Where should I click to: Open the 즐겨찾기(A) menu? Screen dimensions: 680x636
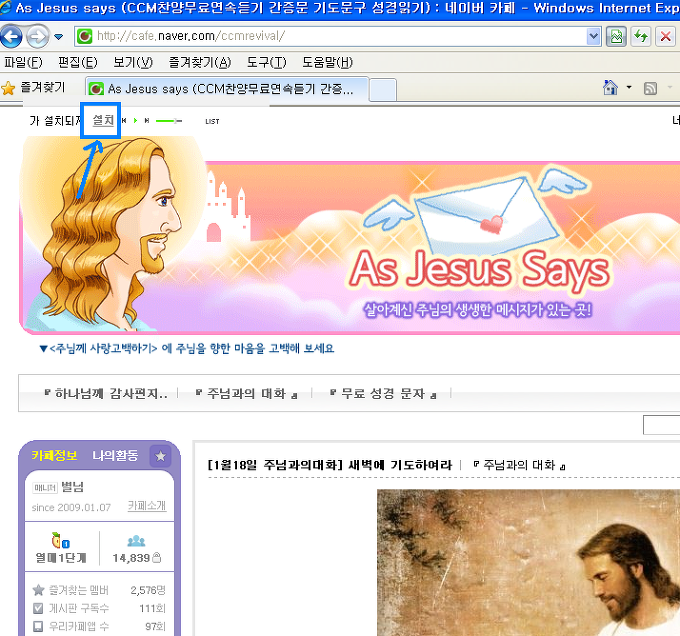199,62
